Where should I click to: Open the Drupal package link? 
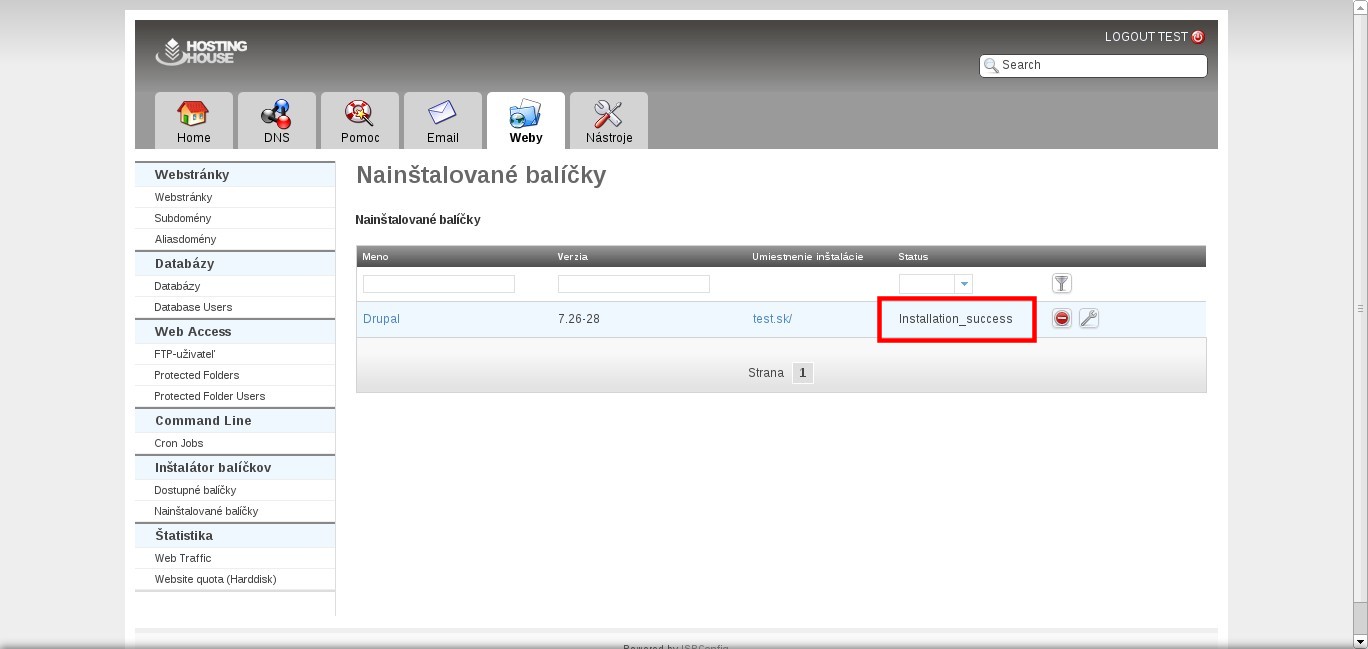(381, 319)
